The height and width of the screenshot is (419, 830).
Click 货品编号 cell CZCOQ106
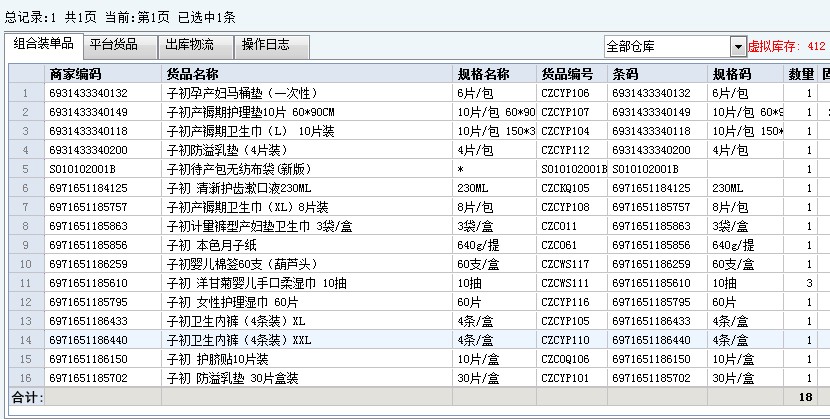[572, 359]
